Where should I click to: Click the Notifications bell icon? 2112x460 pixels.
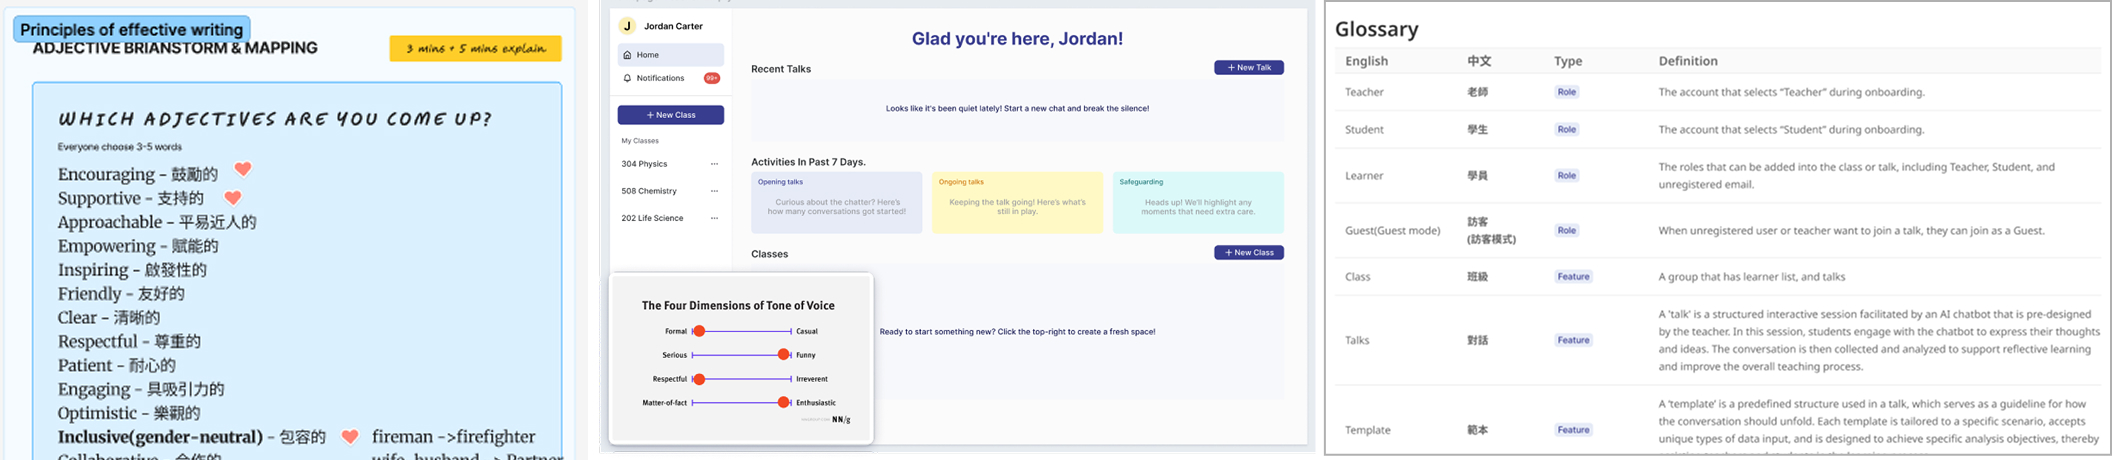tap(627, 78)
